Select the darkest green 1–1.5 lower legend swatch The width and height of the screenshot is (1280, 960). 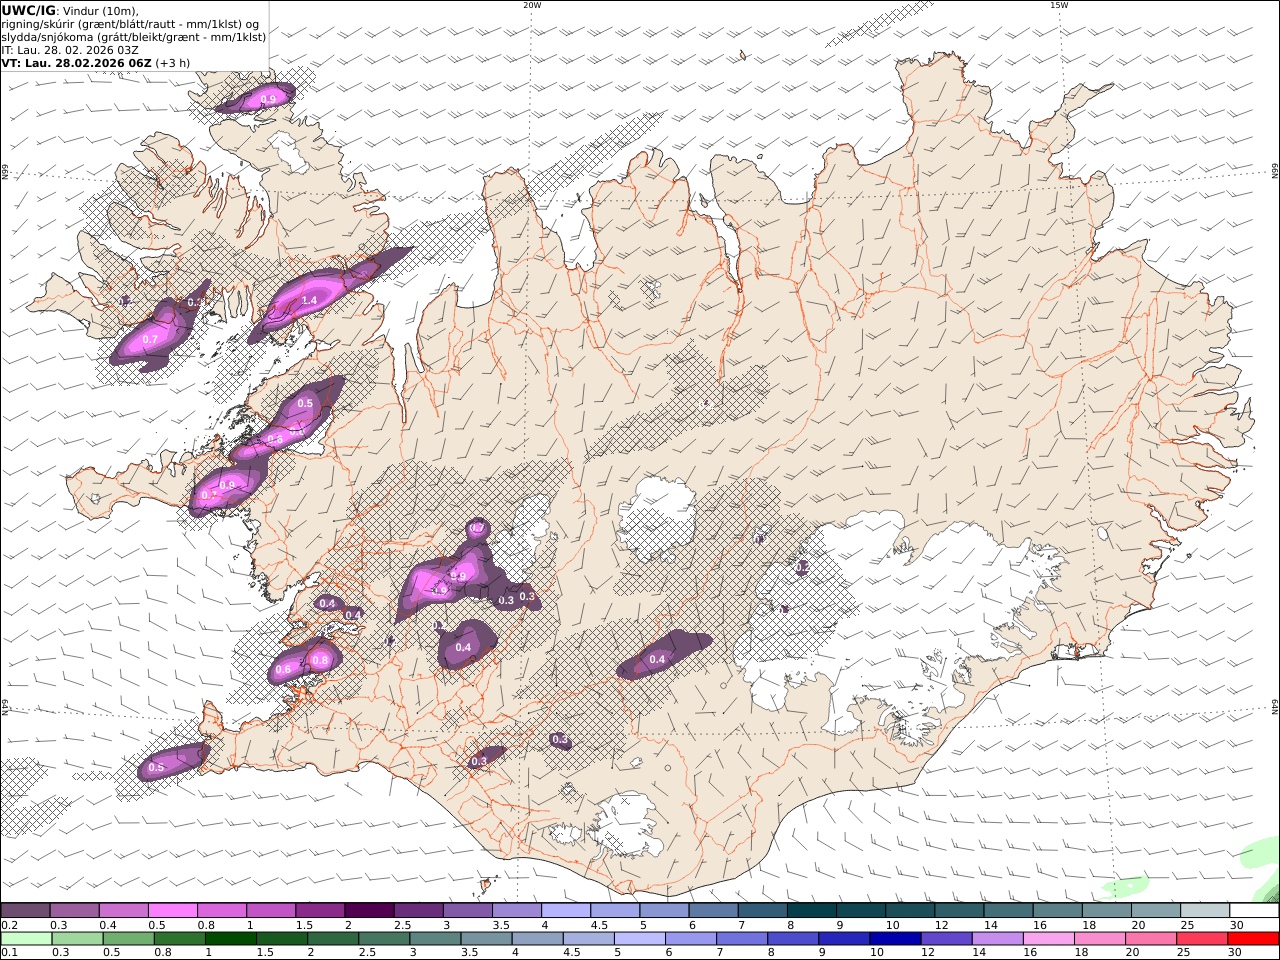[230, 938]
